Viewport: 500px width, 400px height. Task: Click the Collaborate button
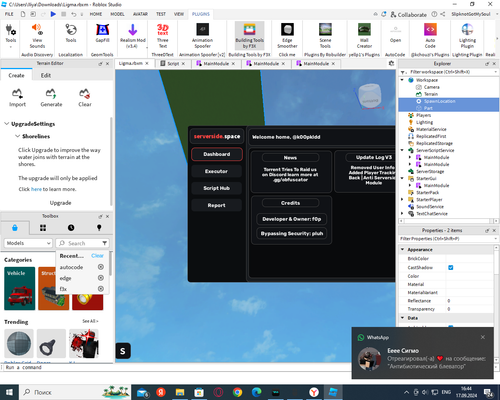409,14
